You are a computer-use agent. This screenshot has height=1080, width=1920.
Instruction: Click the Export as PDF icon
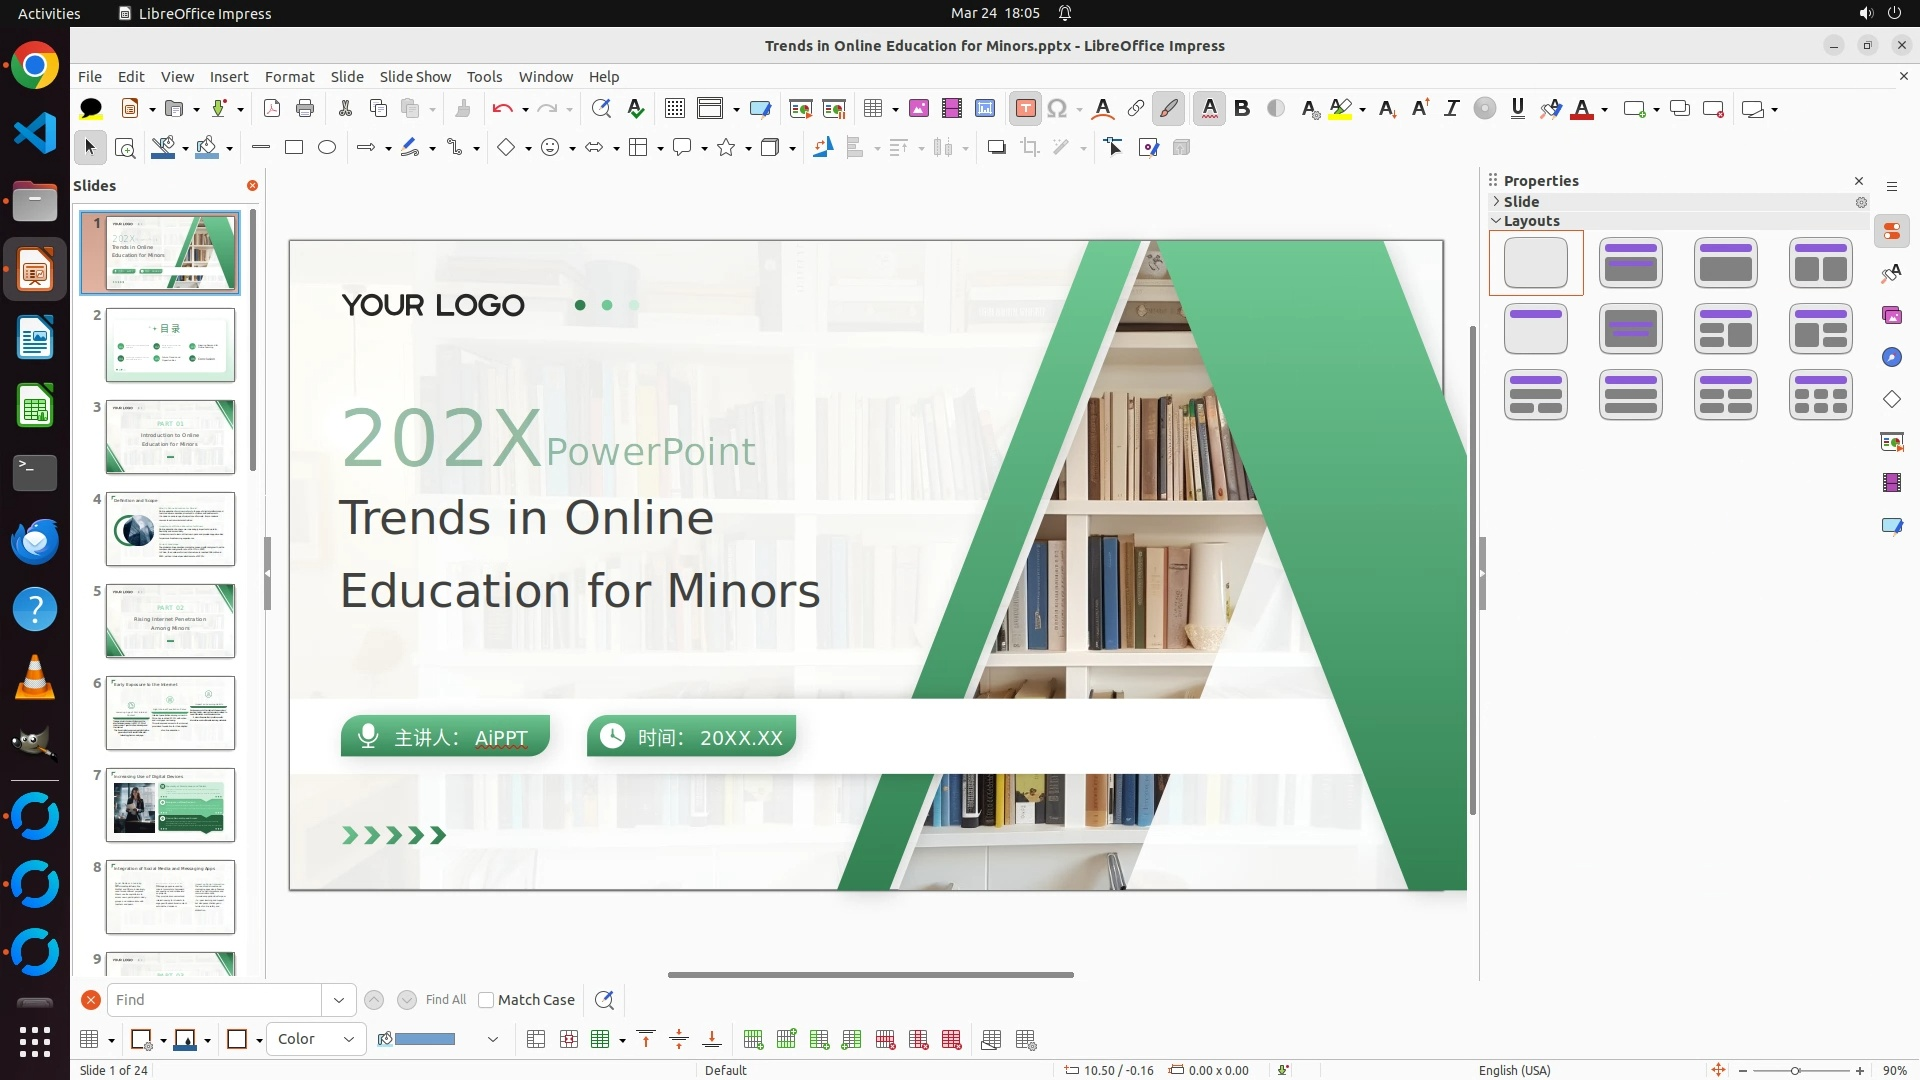(272, 109)
